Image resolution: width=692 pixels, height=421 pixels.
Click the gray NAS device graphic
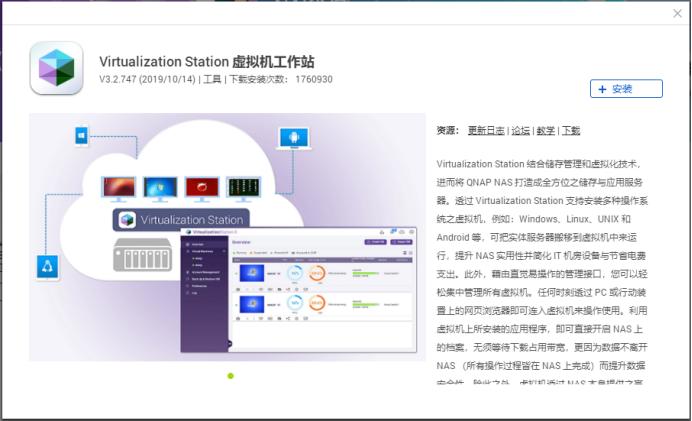click(x=145, y=257)
